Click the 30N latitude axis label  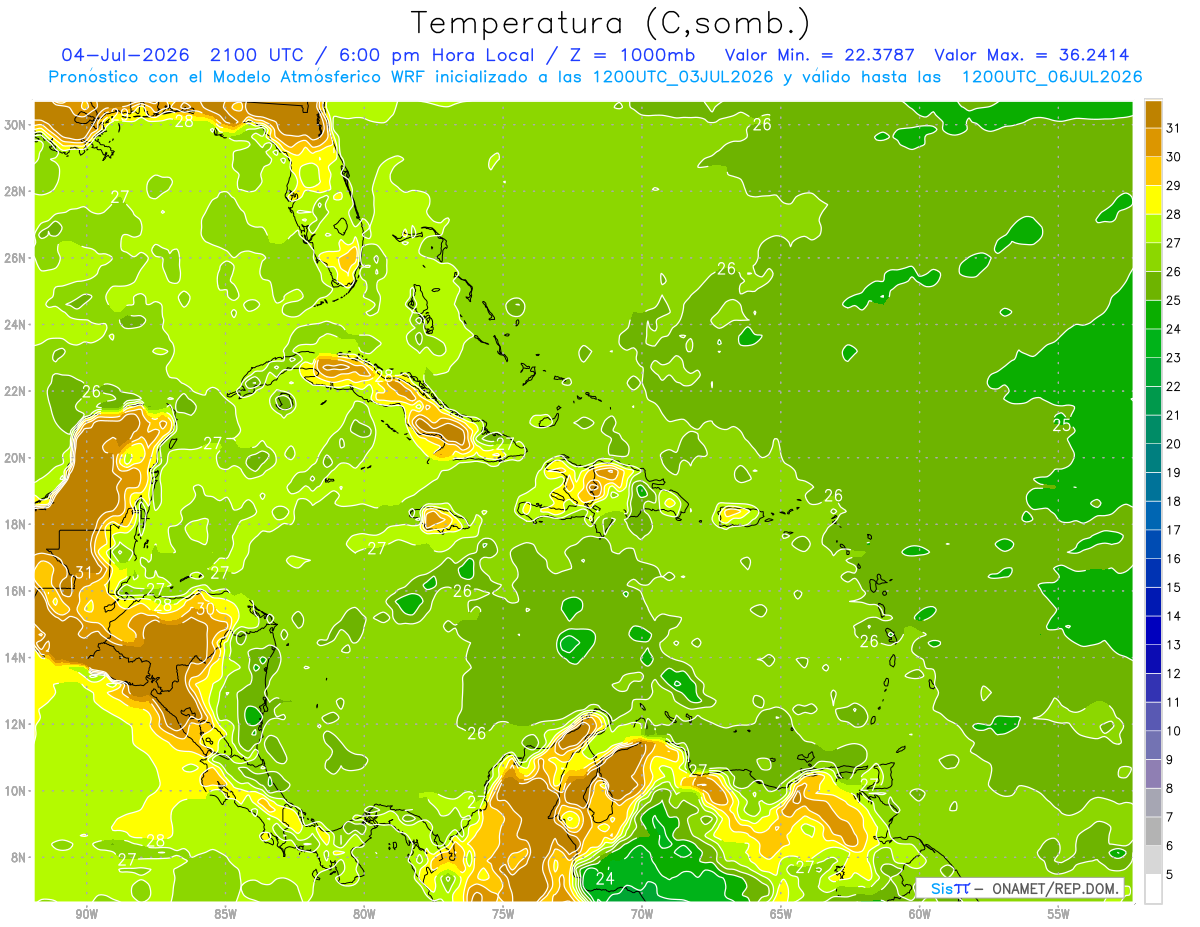[15, 124]
